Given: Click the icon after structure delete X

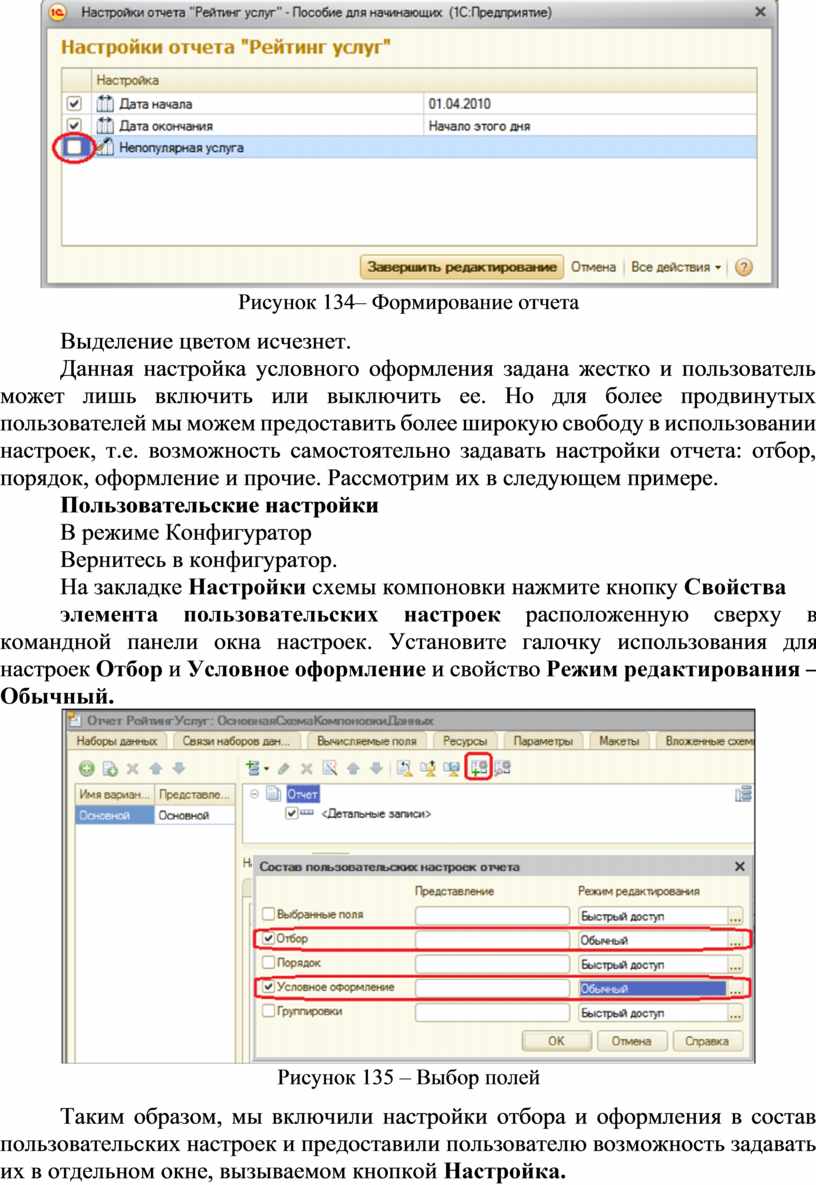Looking at the screenshot, I should point(329,769).
